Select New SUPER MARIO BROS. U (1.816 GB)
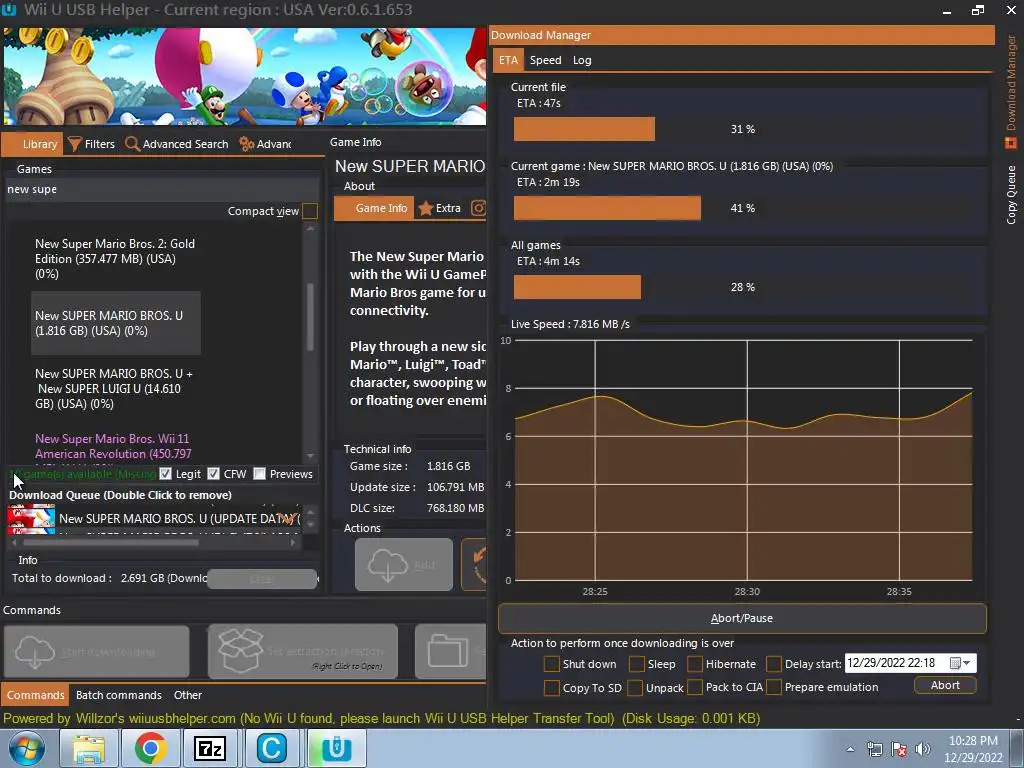Viewport: 1024px width, 768px height. pos(116,323)
